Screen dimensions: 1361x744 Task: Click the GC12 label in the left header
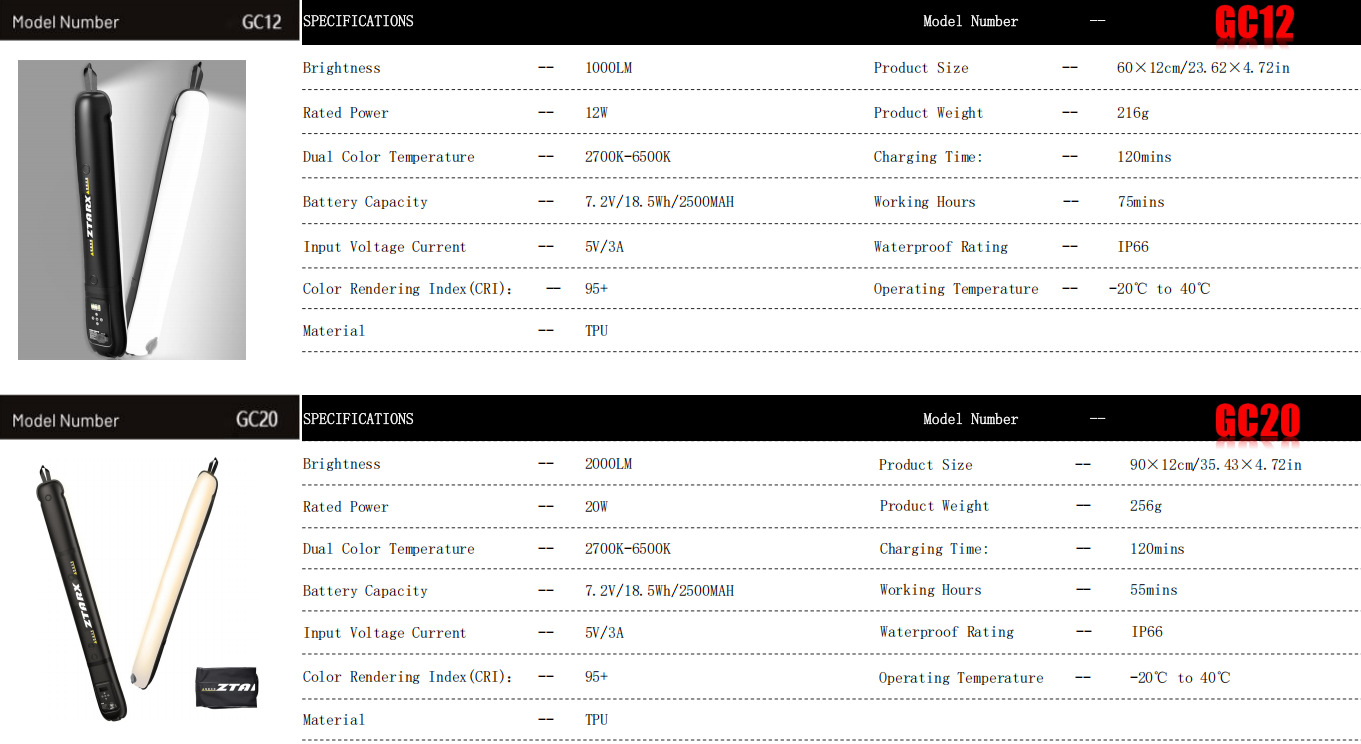pyautogui.click(x=262, y=21)
